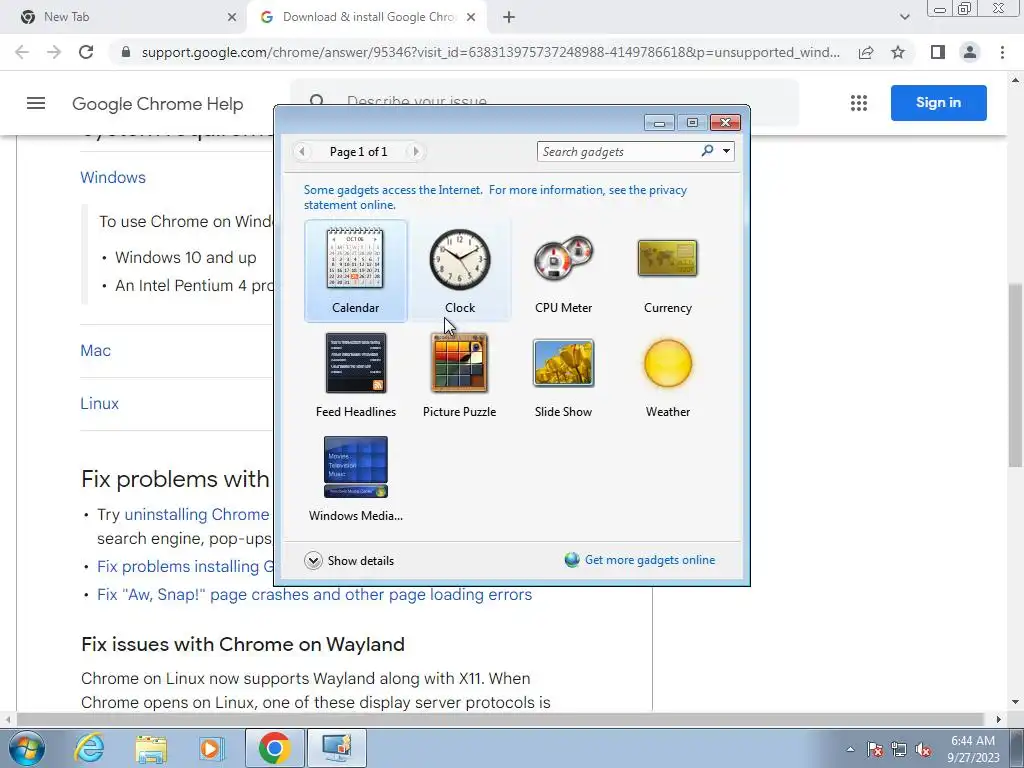The height and width of the screenshot is (768, 1024).
Task: Focus the Search gadgets field
Action: click(618, 152)
